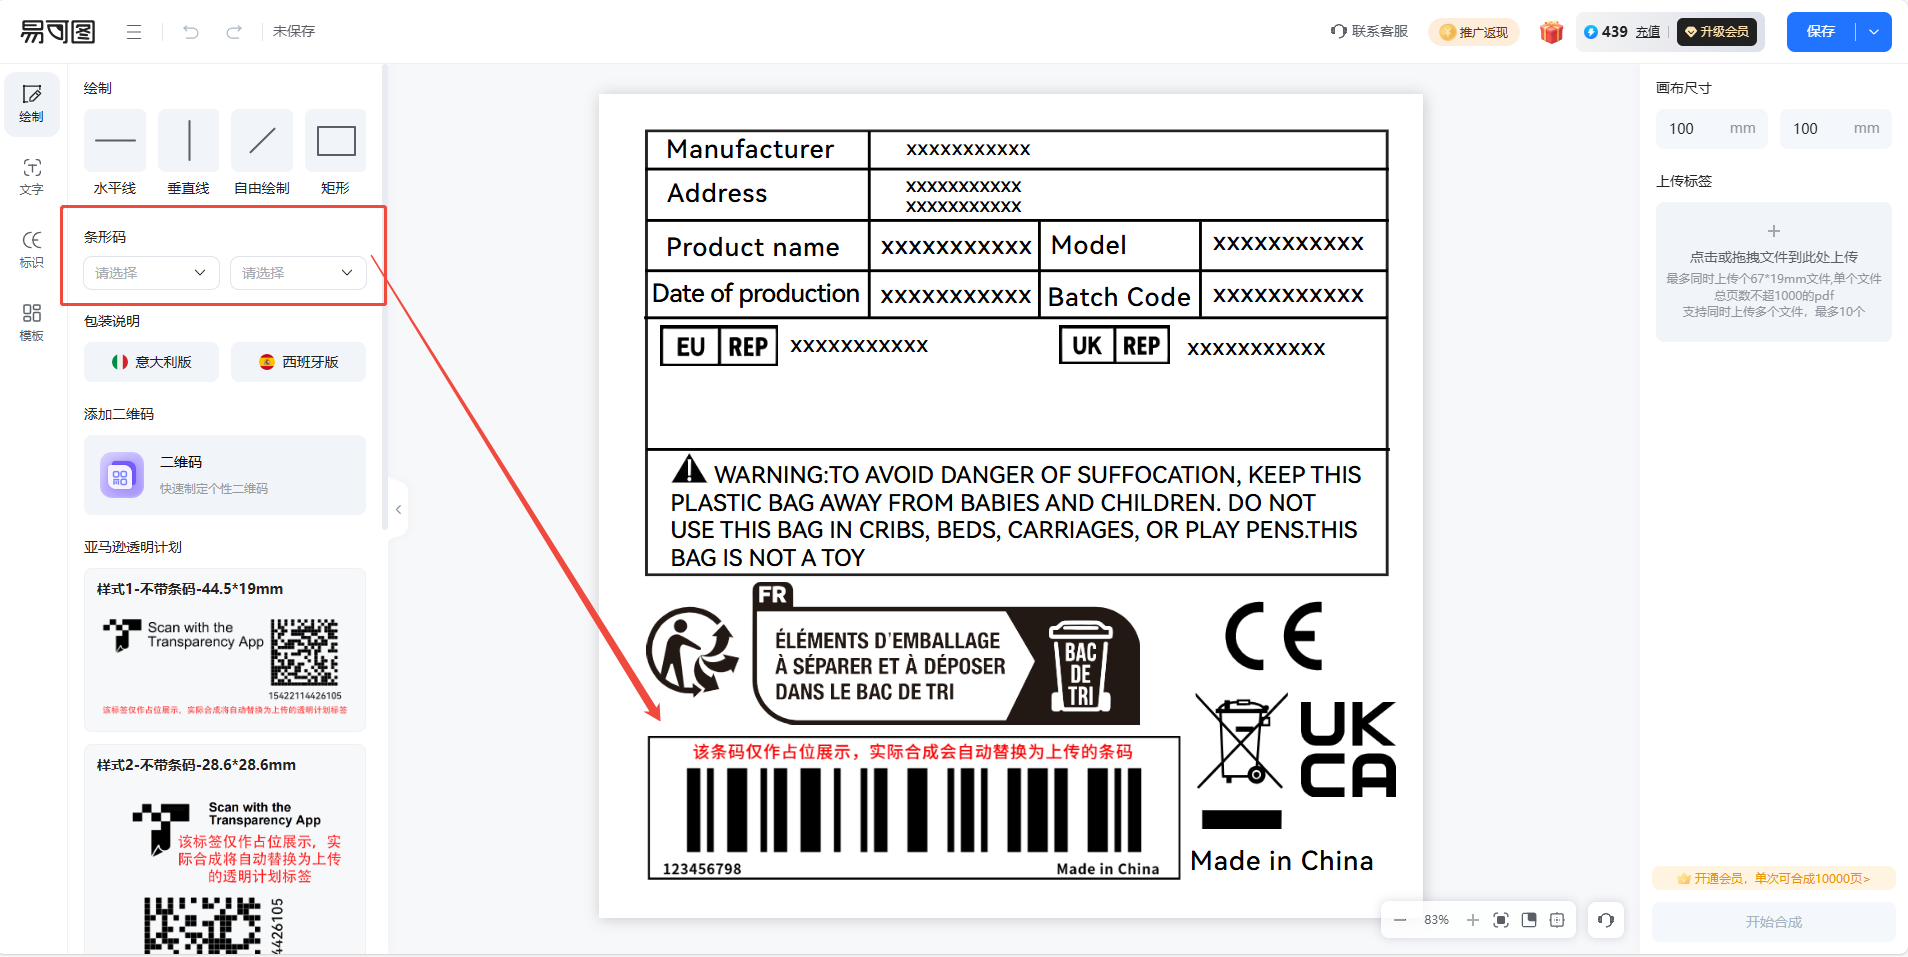This screenshot has width=1908, height=957.
Task: Open the second barcode select dropdown
Action: (x=298, y=273)
